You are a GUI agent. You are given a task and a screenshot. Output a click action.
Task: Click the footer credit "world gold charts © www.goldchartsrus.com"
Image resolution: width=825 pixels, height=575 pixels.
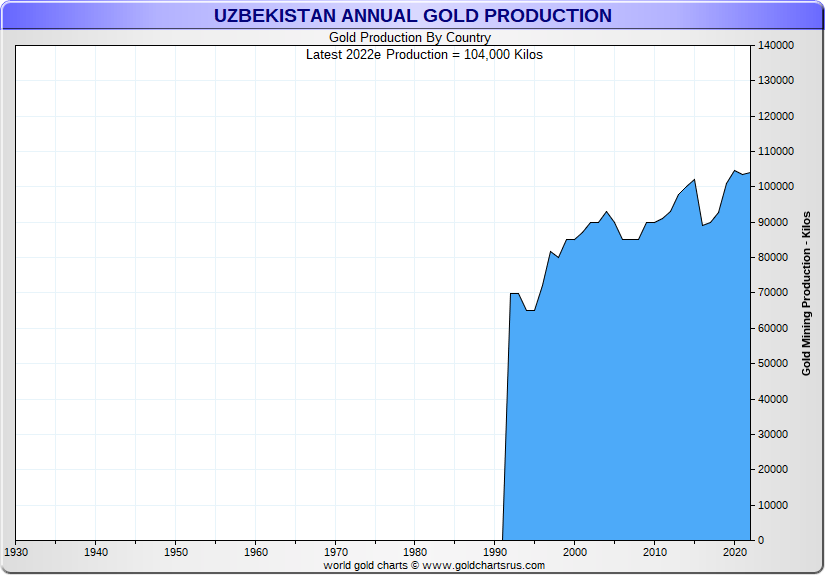click(x=434, y=566)
